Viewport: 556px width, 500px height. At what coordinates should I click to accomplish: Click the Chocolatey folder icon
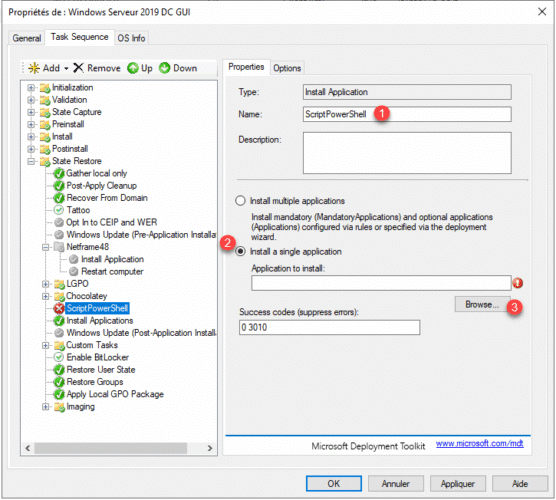point(59,296)
